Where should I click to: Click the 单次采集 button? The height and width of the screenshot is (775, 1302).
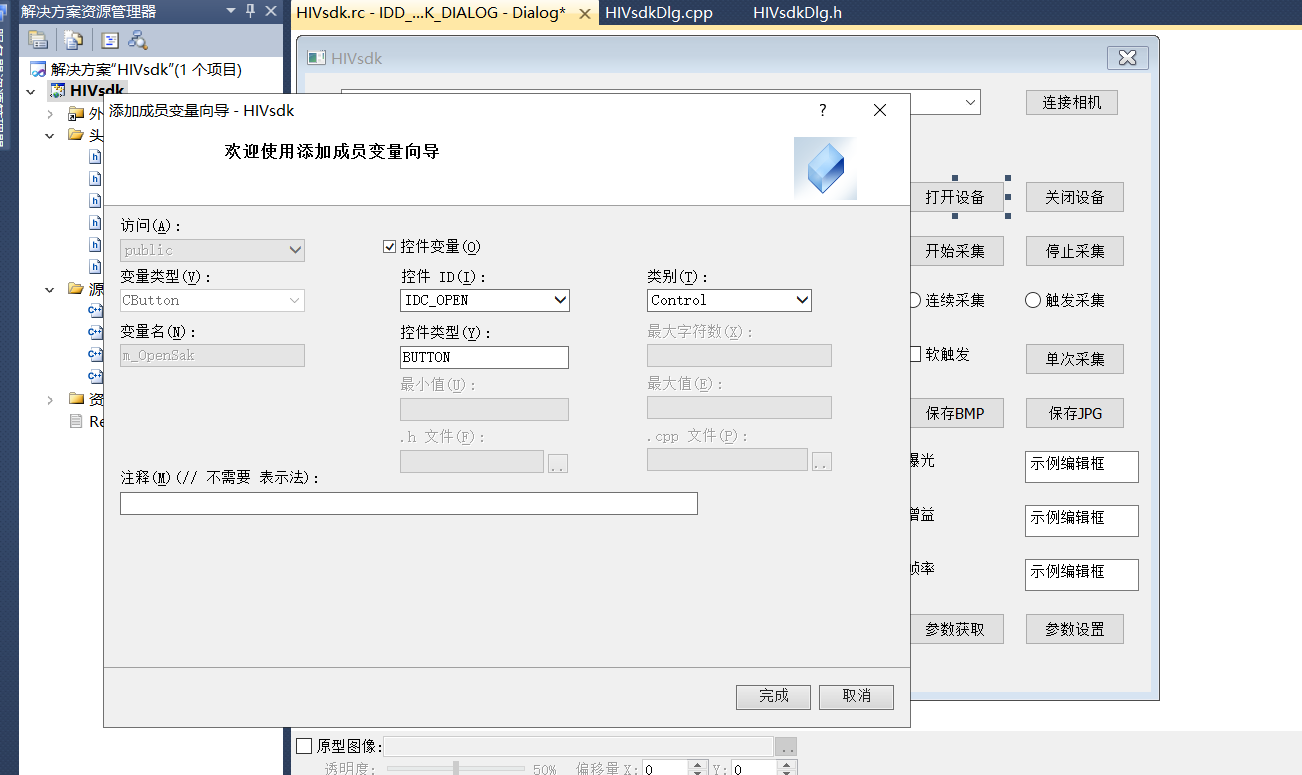[x=1075, y=359]
